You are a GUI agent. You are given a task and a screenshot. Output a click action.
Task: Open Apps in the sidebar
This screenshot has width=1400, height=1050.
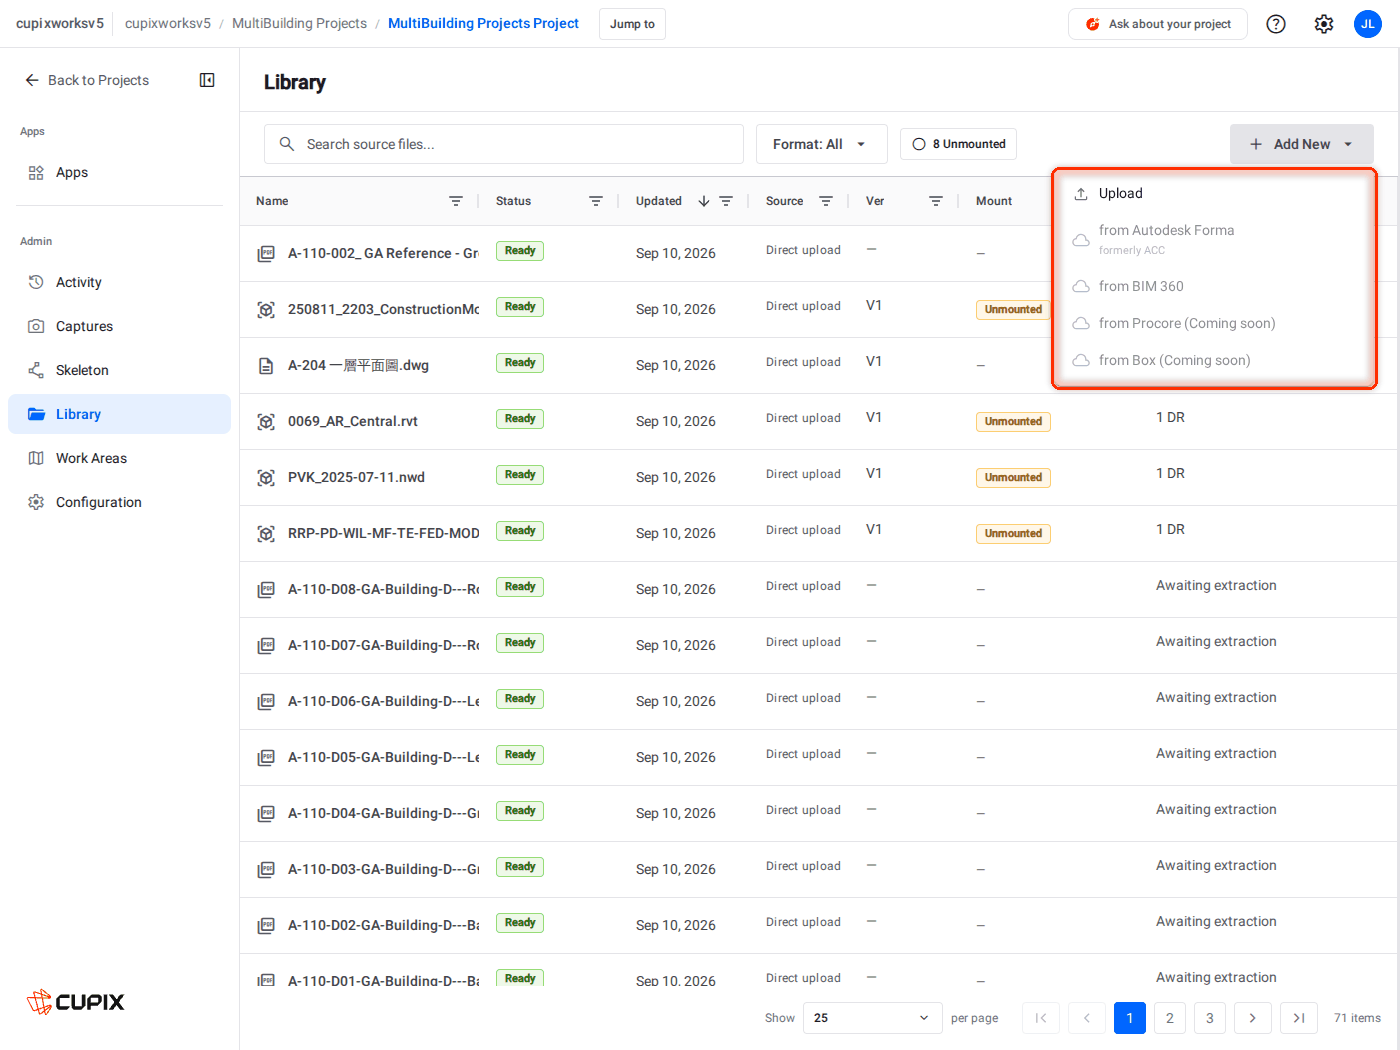point(119,172)
